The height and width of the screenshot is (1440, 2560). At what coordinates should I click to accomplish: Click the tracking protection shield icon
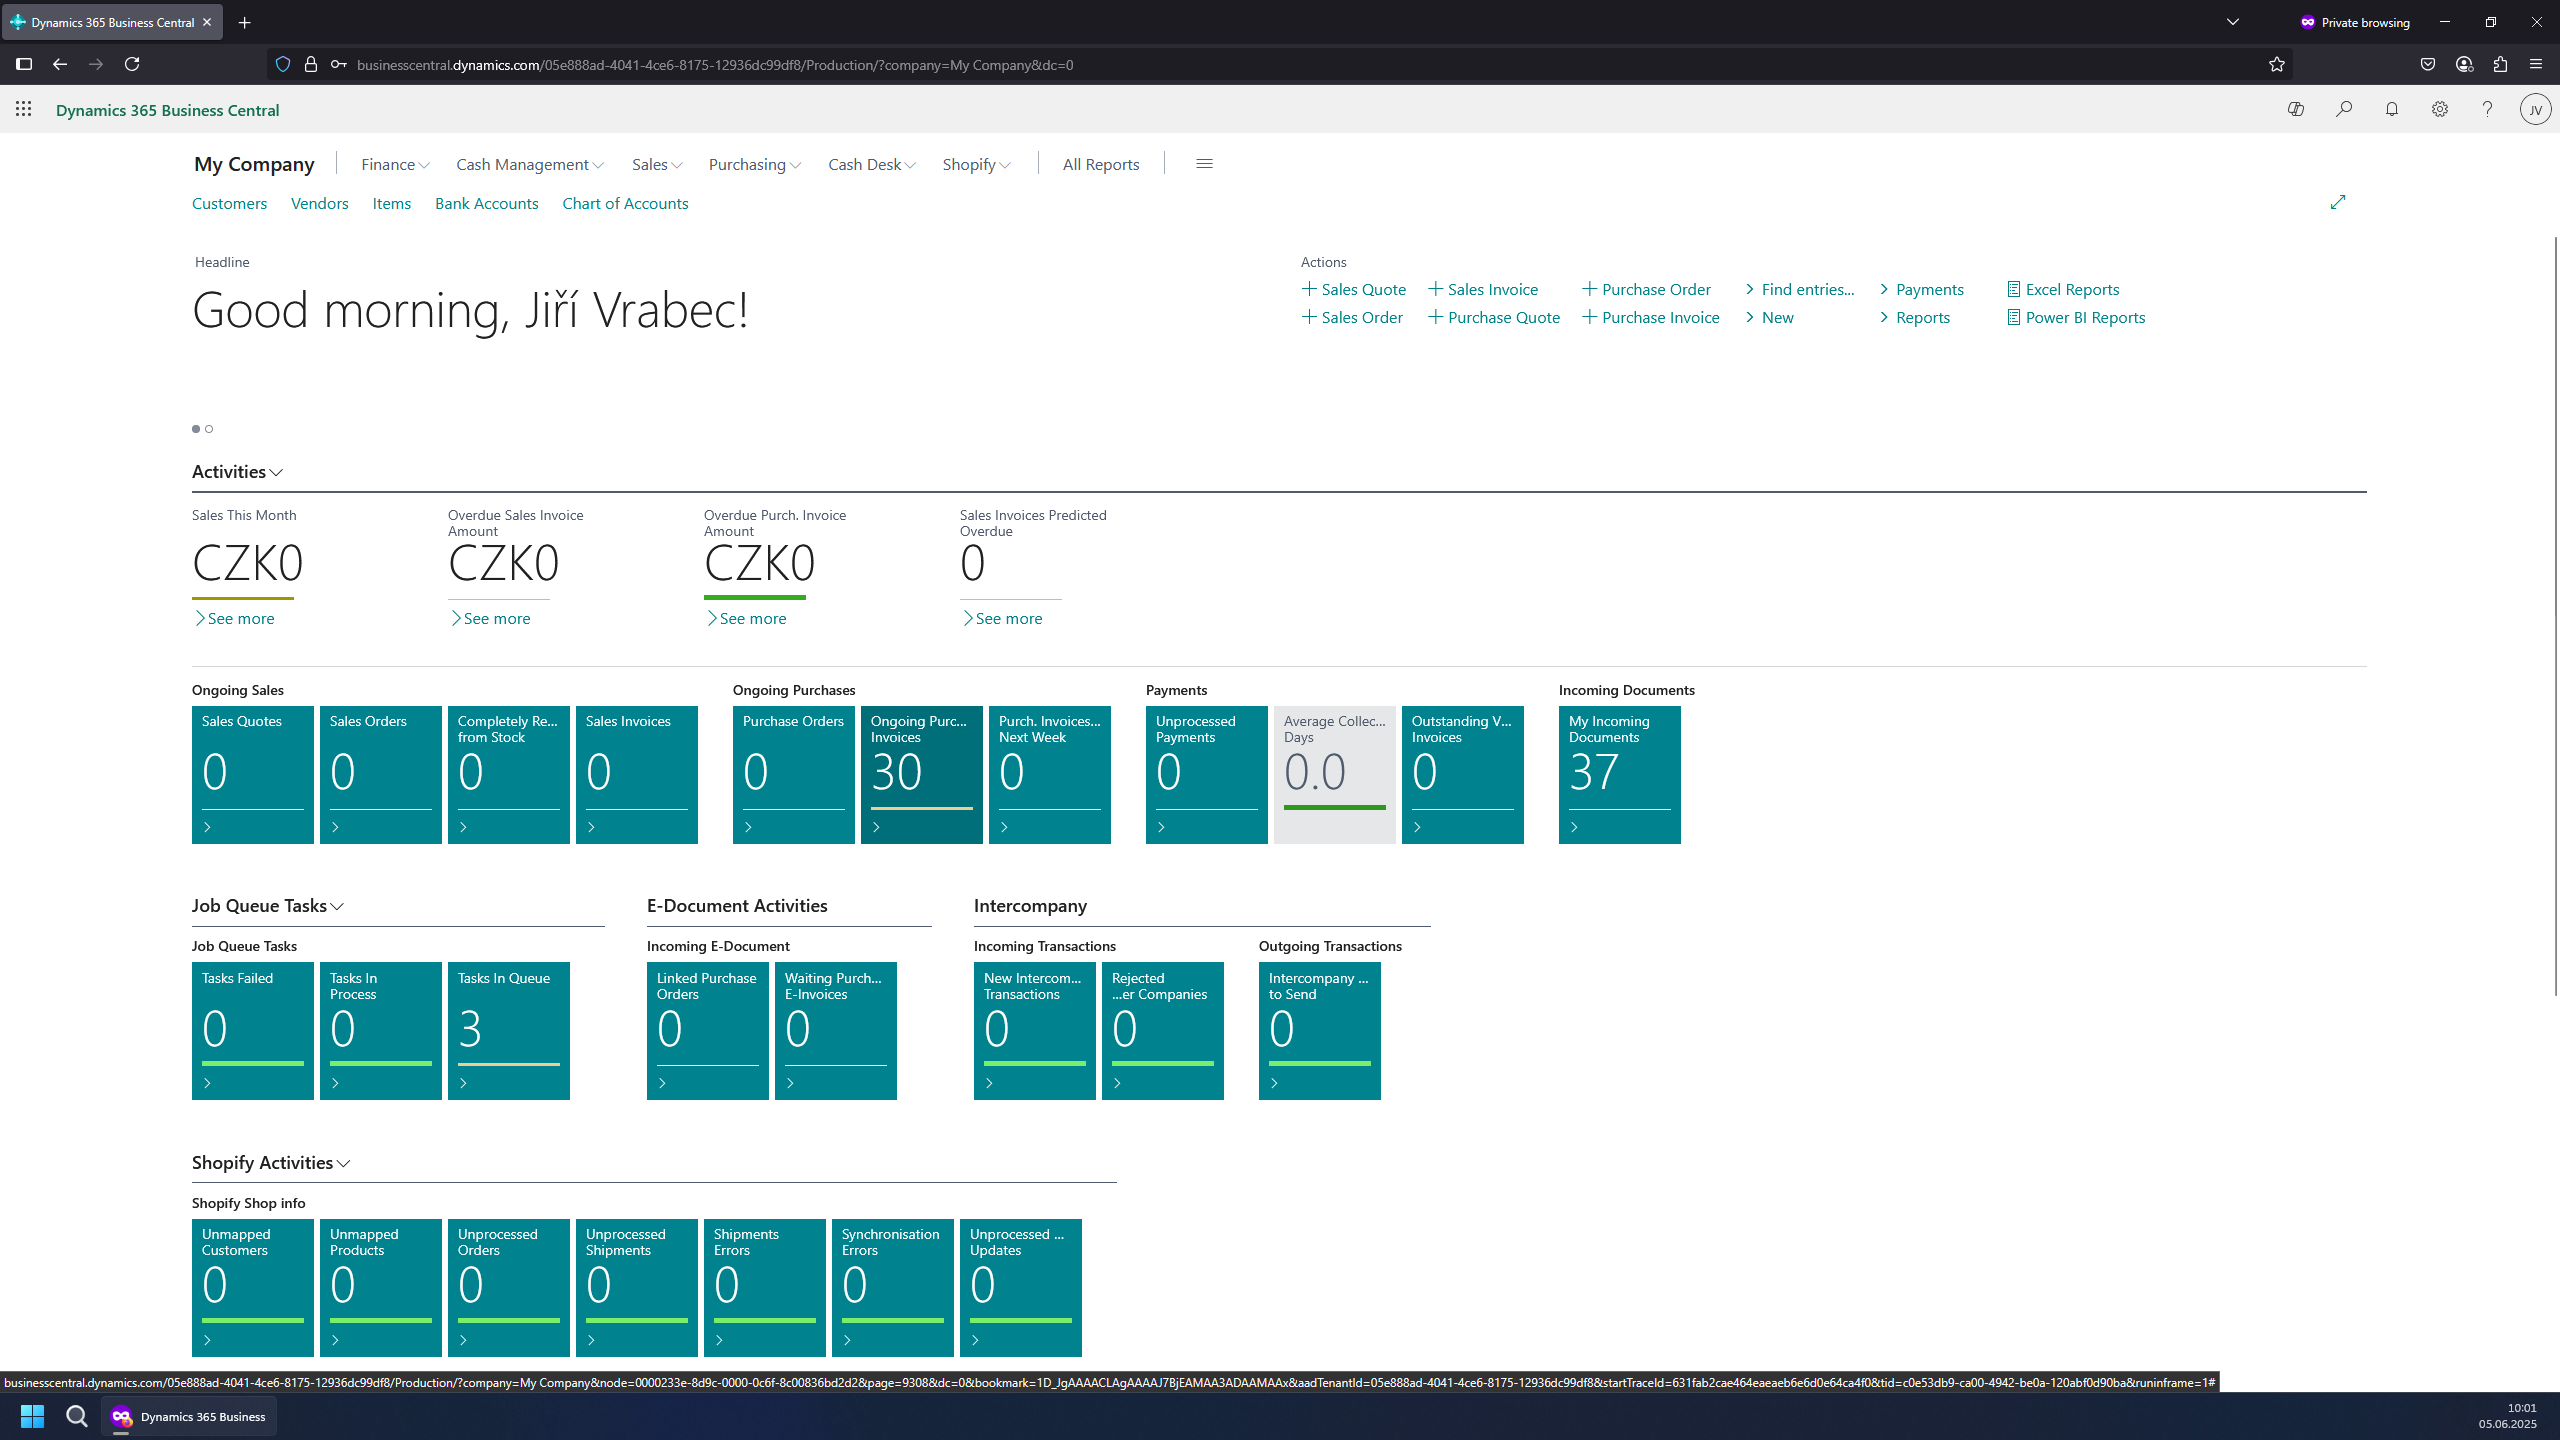(x=283, y=64)
